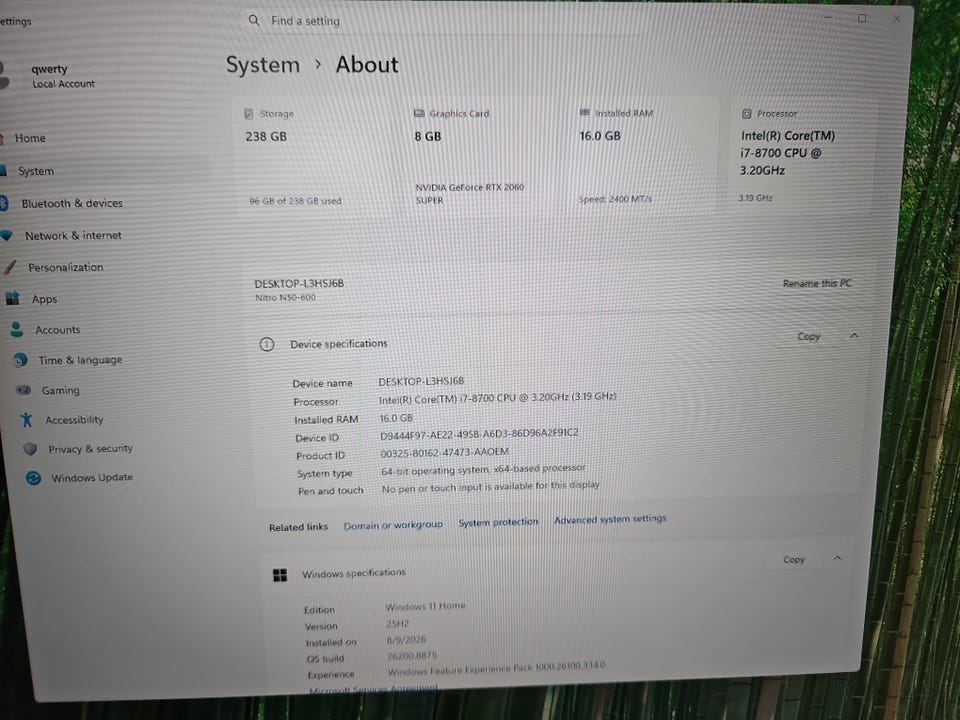Click the Windows 11 Home edition text
The image size is (960, 720).
tap(426, 606)
